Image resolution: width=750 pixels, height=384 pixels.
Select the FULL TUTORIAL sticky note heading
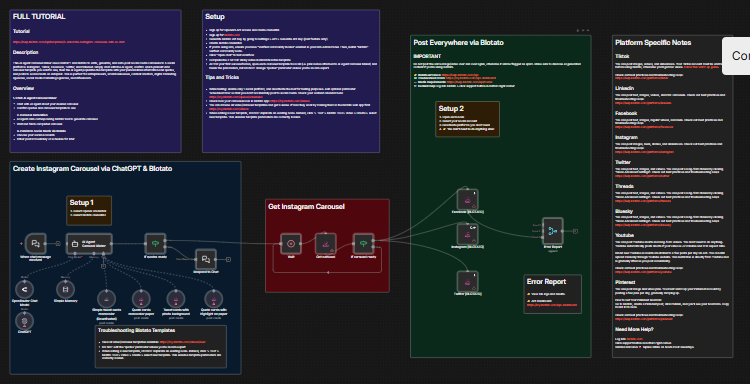pyautogui.click(x=39, y=17)
